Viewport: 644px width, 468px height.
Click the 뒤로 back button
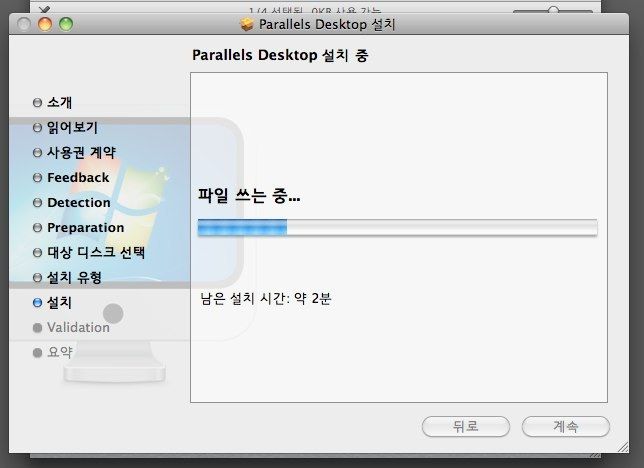[x=466, y=427]
